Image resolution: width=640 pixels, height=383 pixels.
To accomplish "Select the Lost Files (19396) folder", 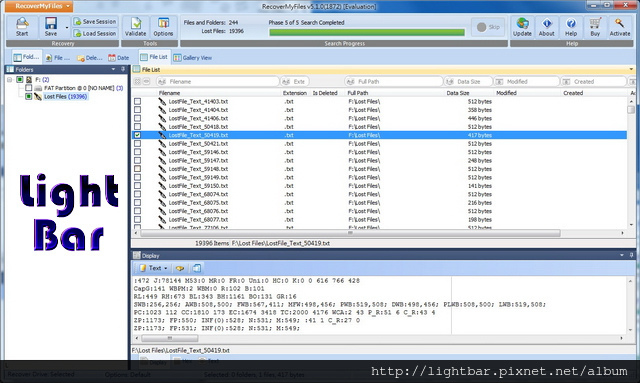I will coord(65,96).
